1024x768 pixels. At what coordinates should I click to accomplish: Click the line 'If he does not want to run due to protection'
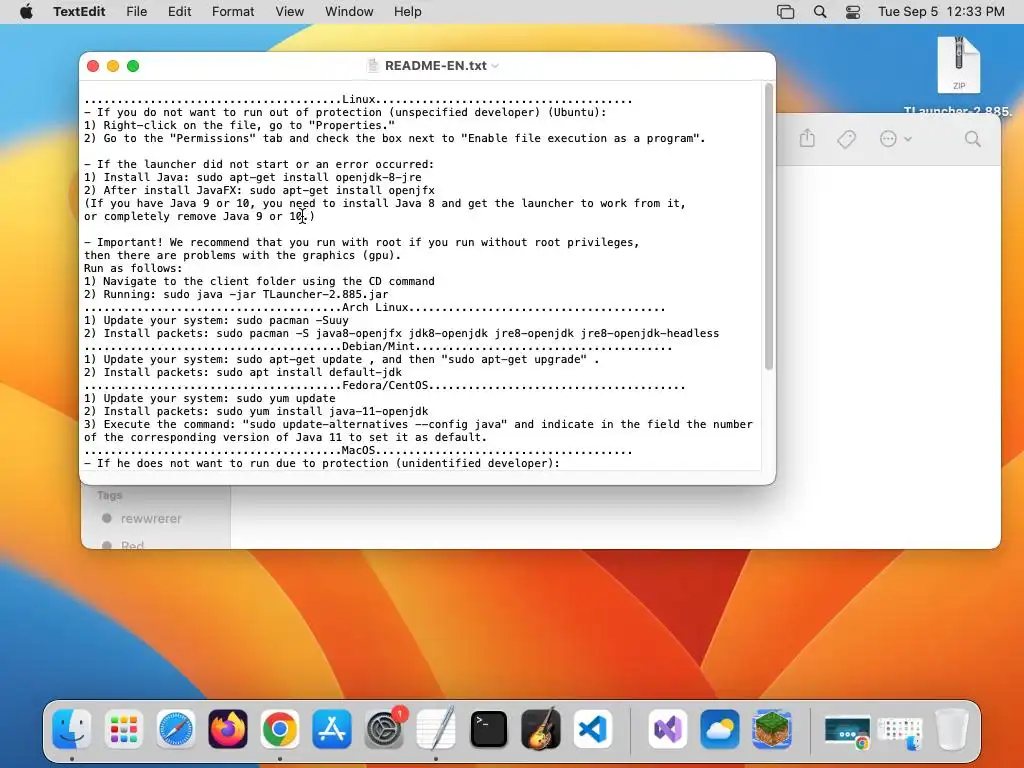point(322,463)
